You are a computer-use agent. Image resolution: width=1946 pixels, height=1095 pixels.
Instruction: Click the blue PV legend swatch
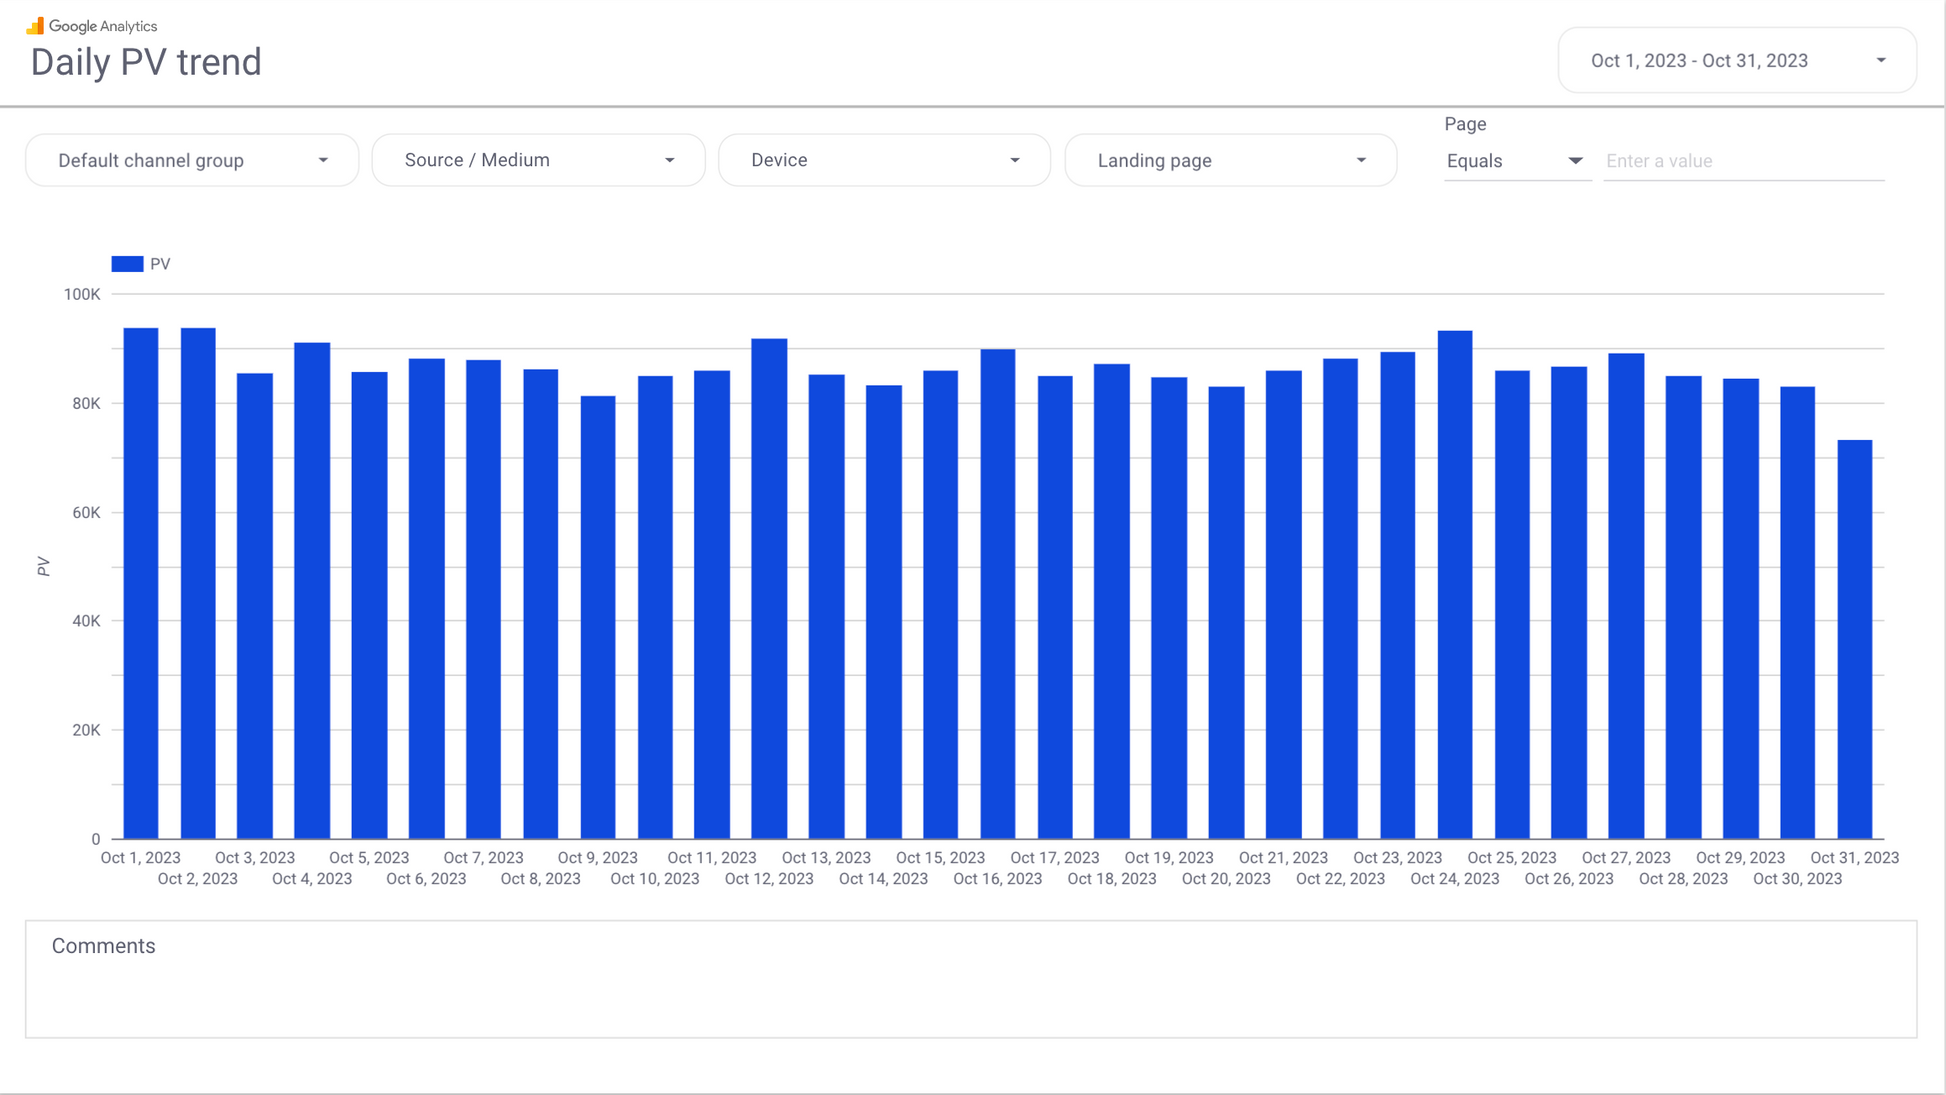pos(127,264)
